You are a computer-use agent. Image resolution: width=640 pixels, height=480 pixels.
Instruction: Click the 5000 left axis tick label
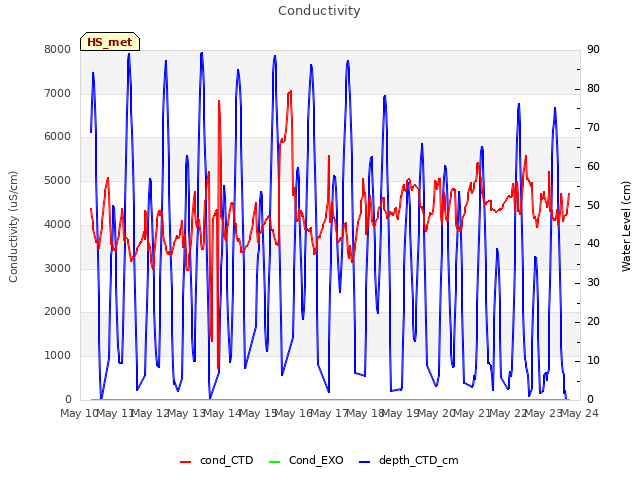(x=58, y=180)
